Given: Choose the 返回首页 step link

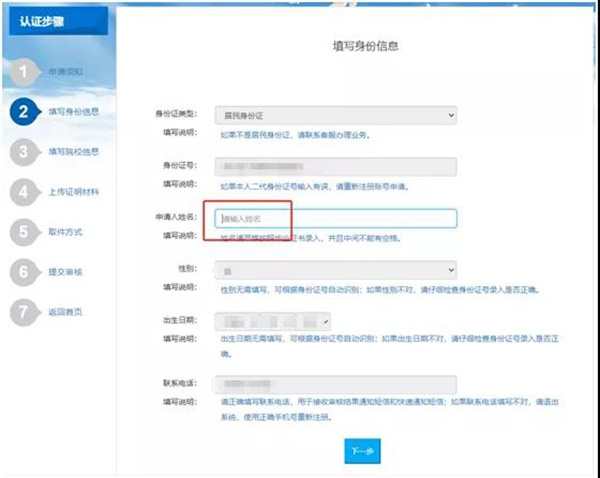Looking at the screenshot, I should (65, 312).
